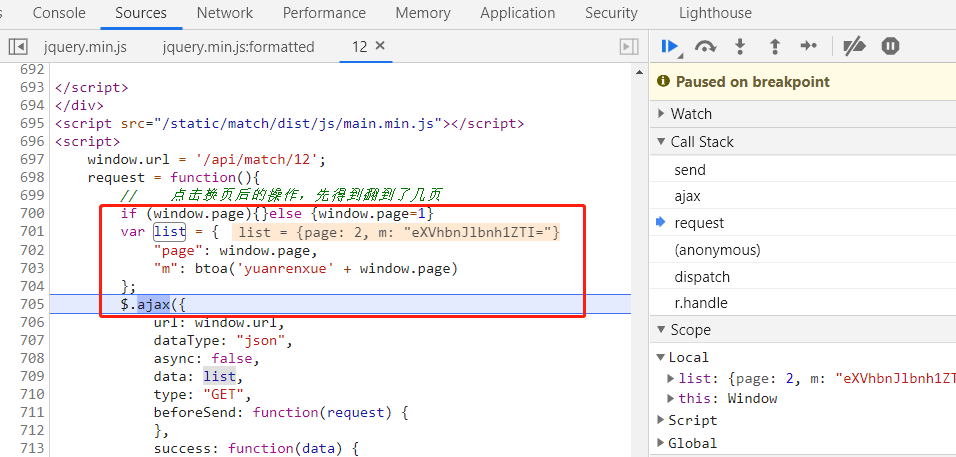Select 'ajax' call stack frame
The height and width of the screenshot is (457, 956).
(x=687, y=196)
